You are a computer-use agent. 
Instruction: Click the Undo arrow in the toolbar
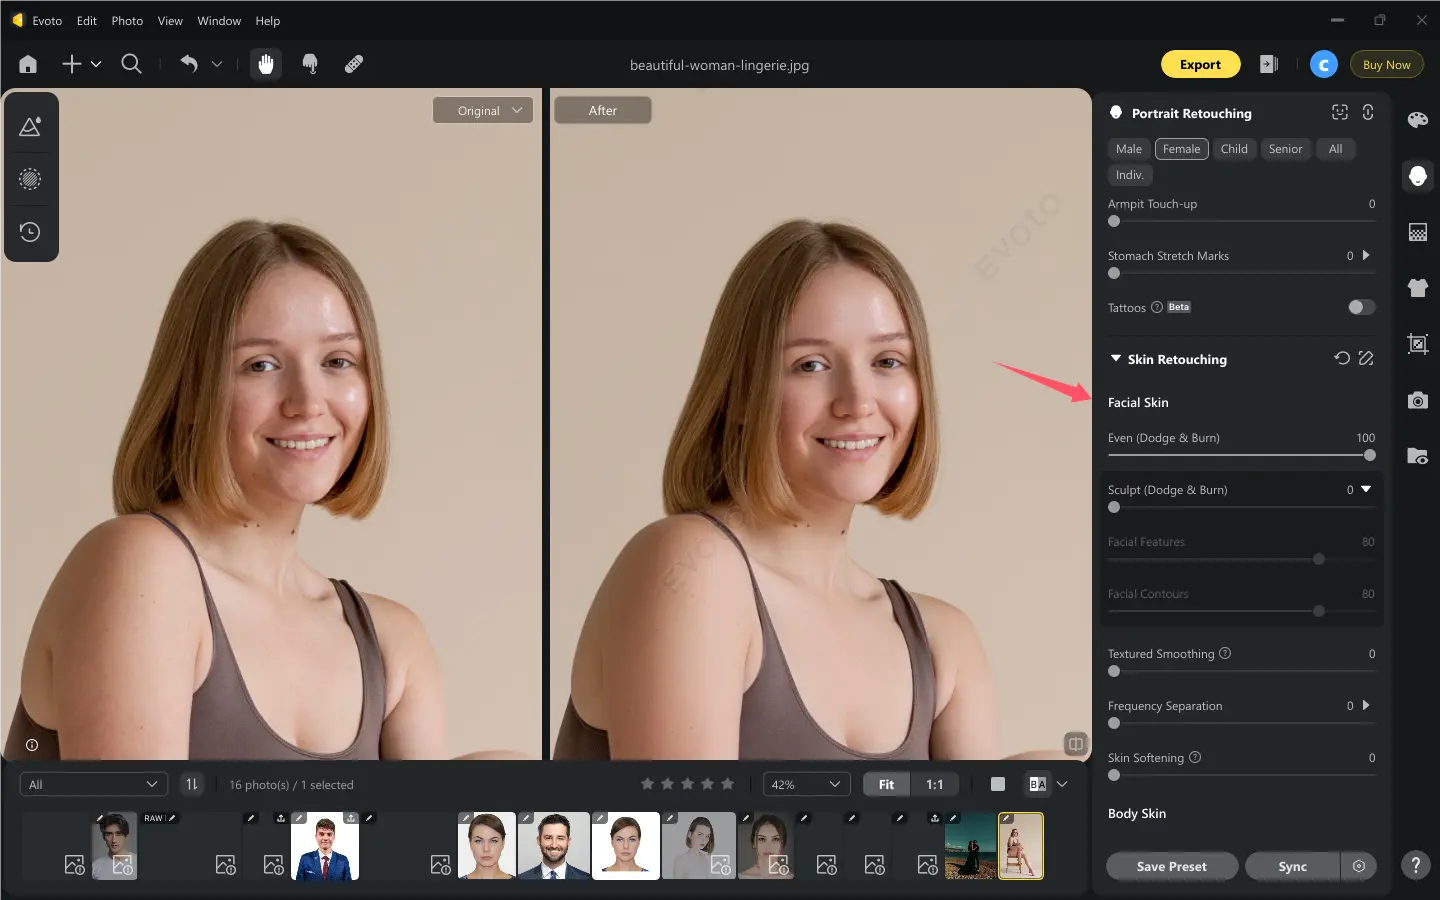[x=188, y=64]
